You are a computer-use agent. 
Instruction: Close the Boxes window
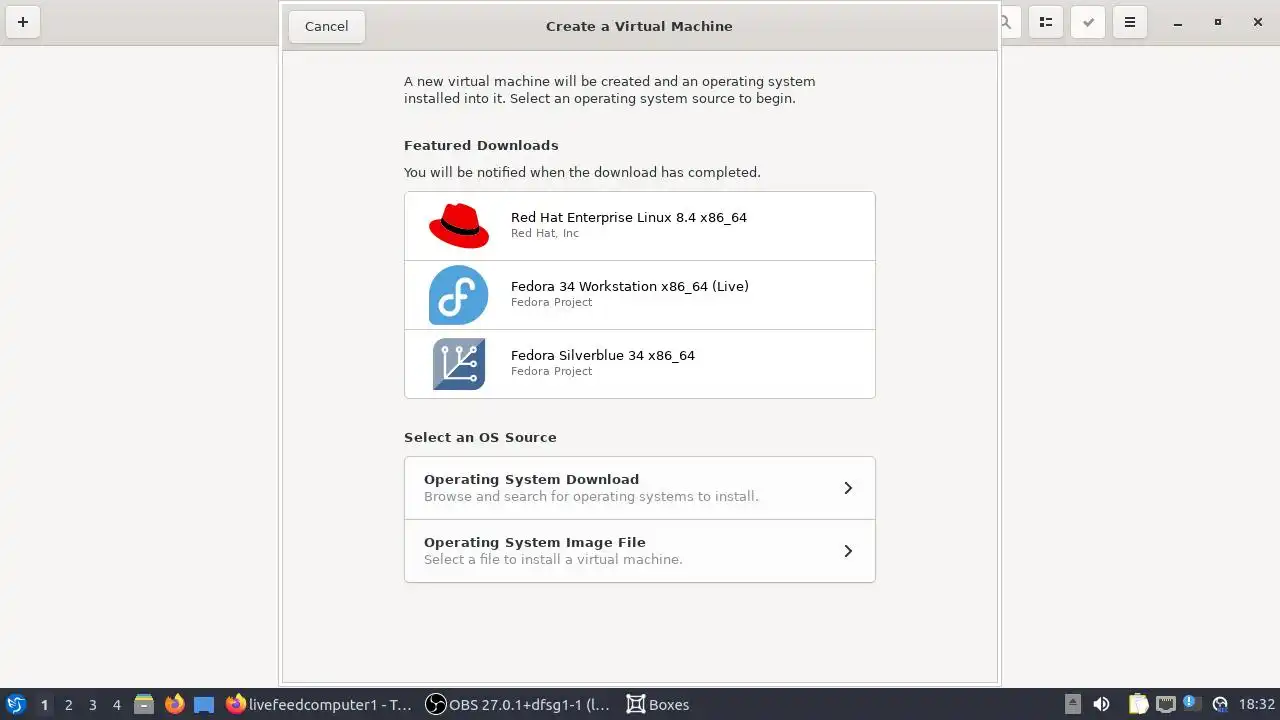(1258, 22)
